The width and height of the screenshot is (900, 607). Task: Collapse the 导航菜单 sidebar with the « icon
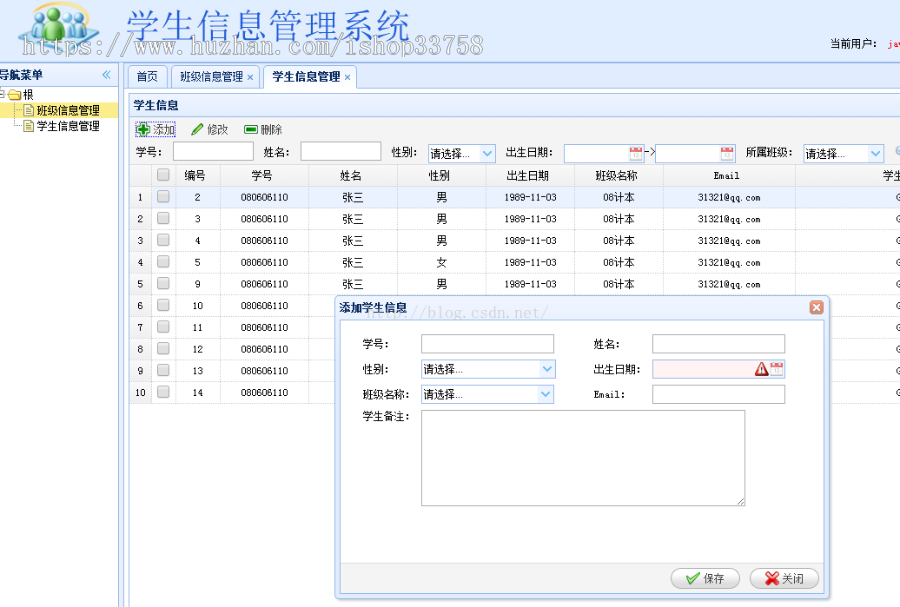coord(107,74)
